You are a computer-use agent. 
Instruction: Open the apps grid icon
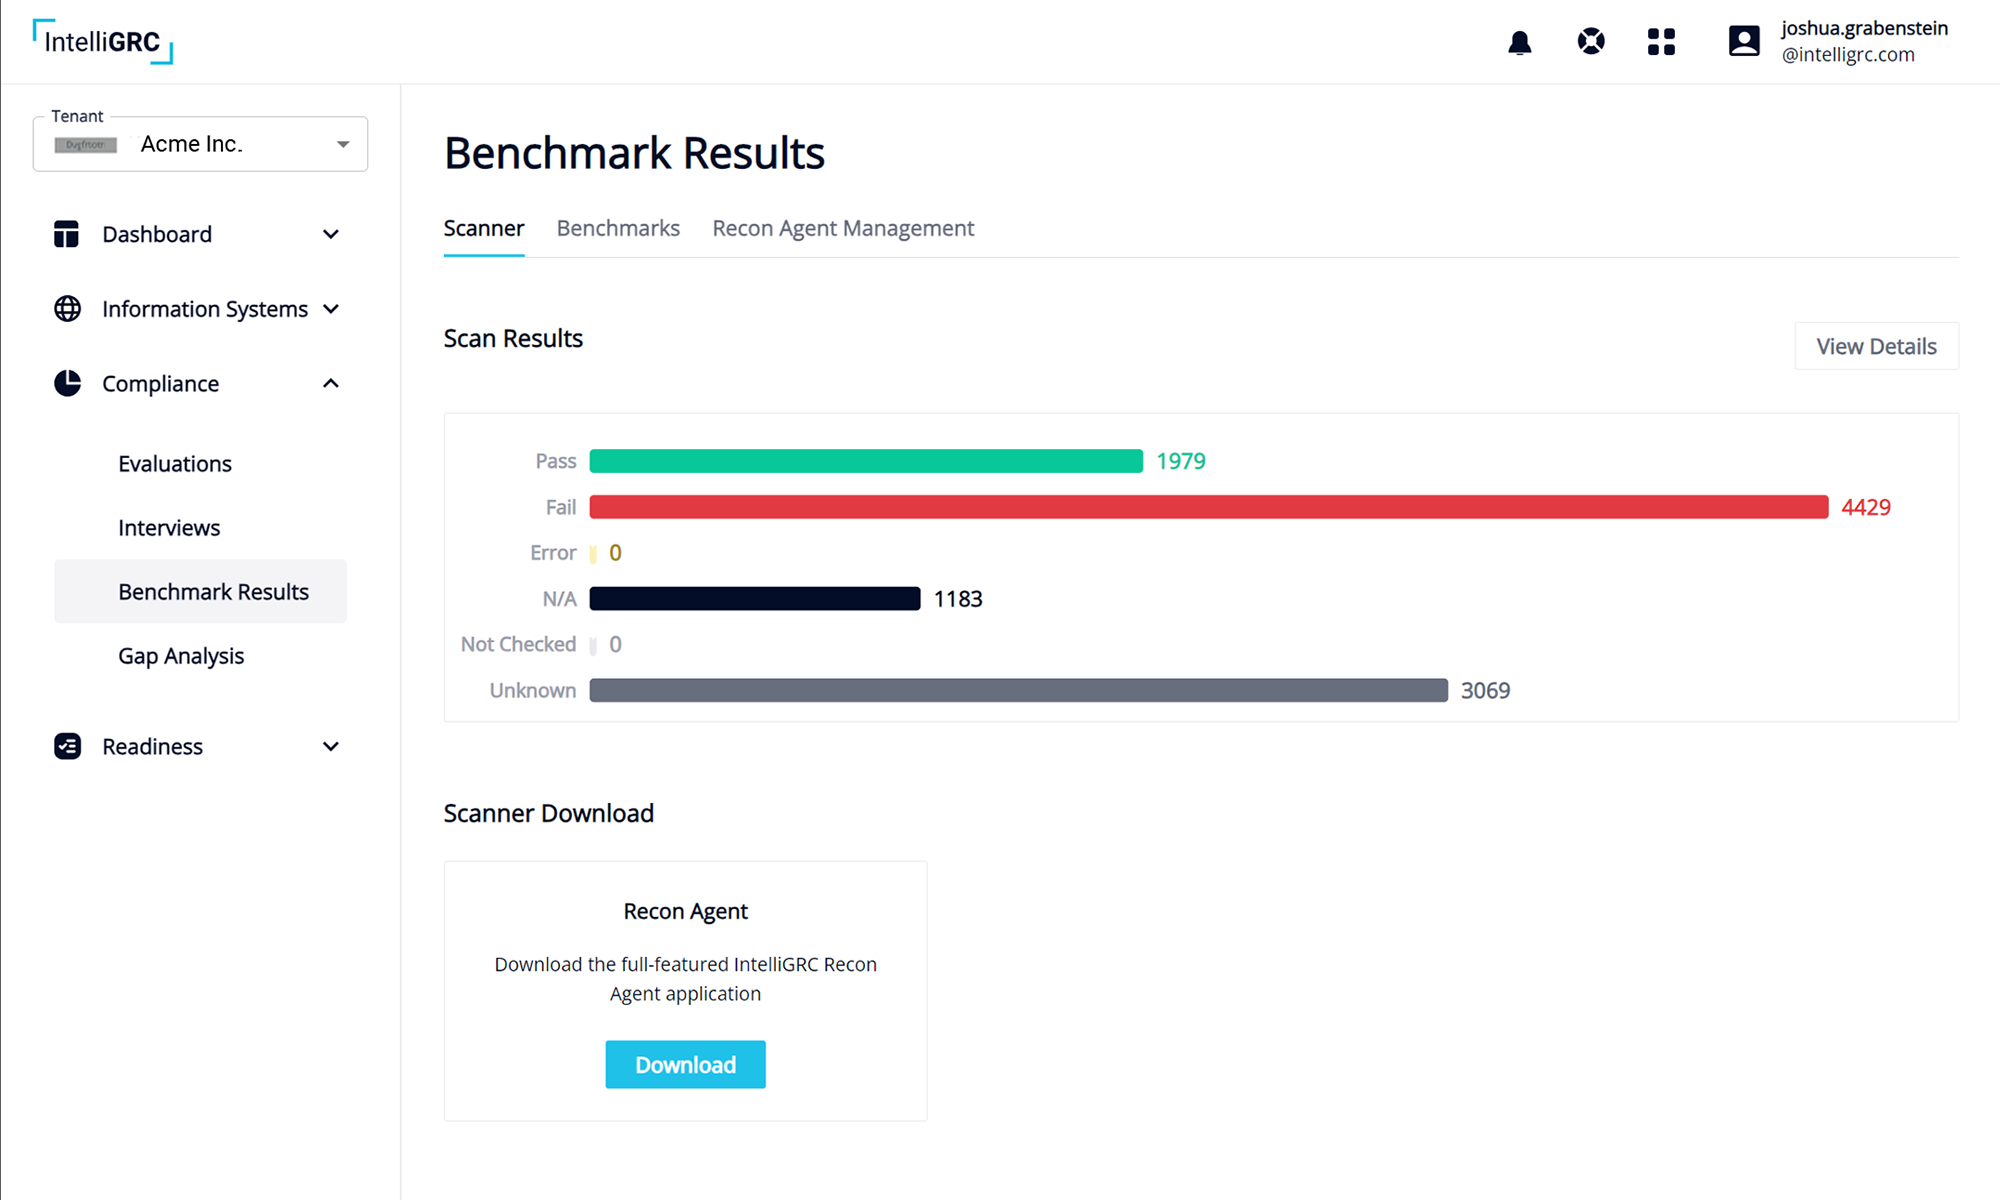[1661, 42]
